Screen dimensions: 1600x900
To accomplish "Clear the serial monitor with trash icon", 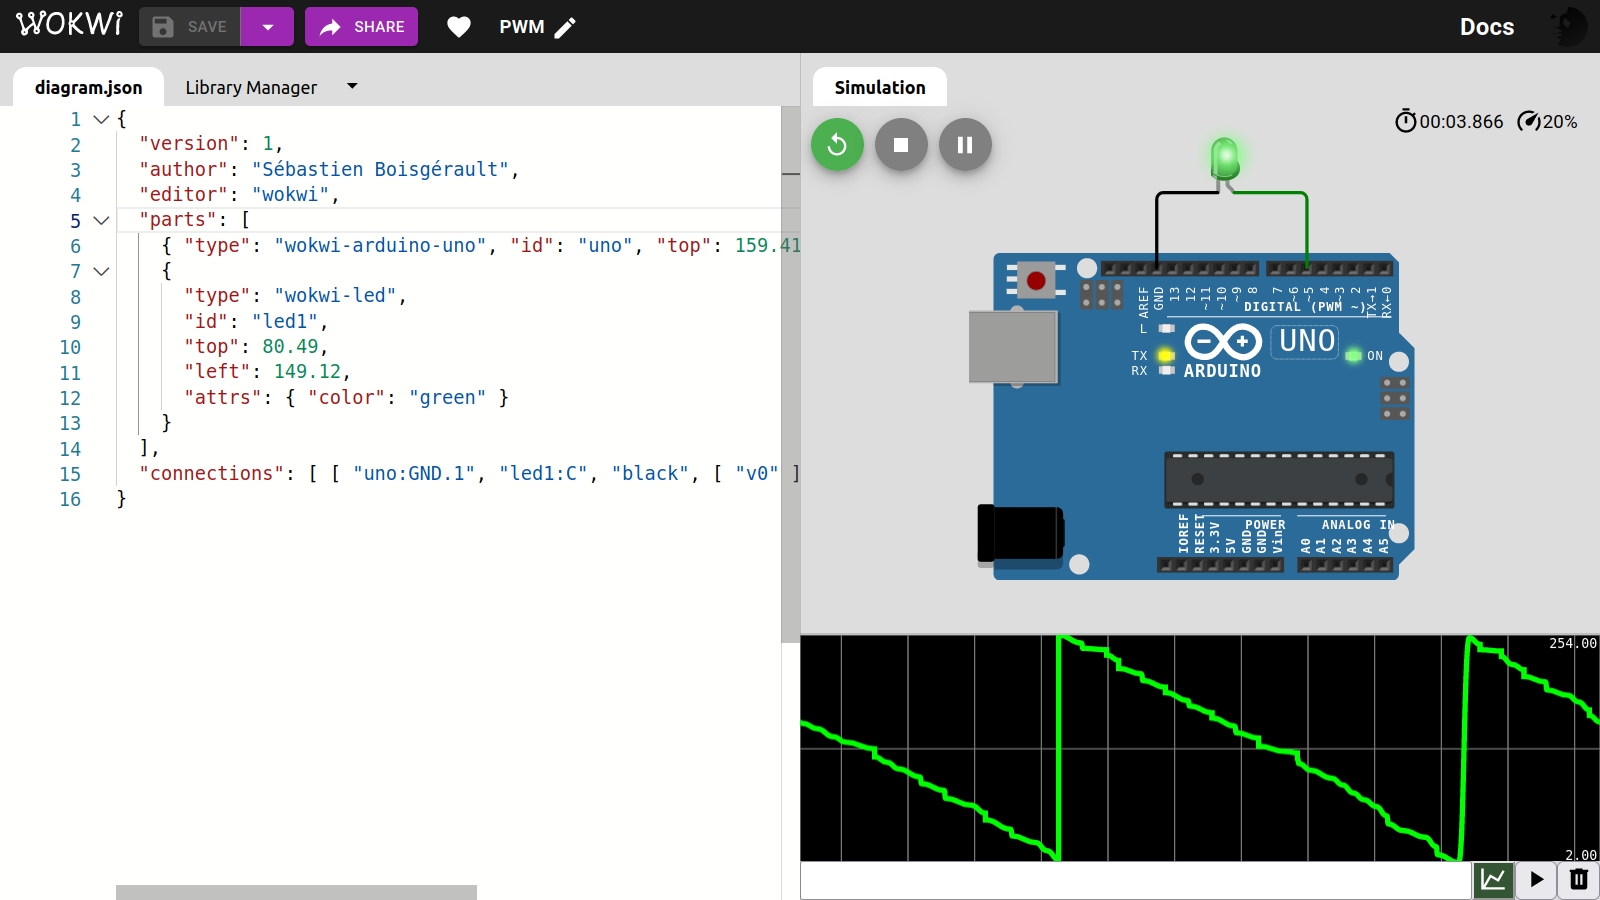I will point(1579,880).
